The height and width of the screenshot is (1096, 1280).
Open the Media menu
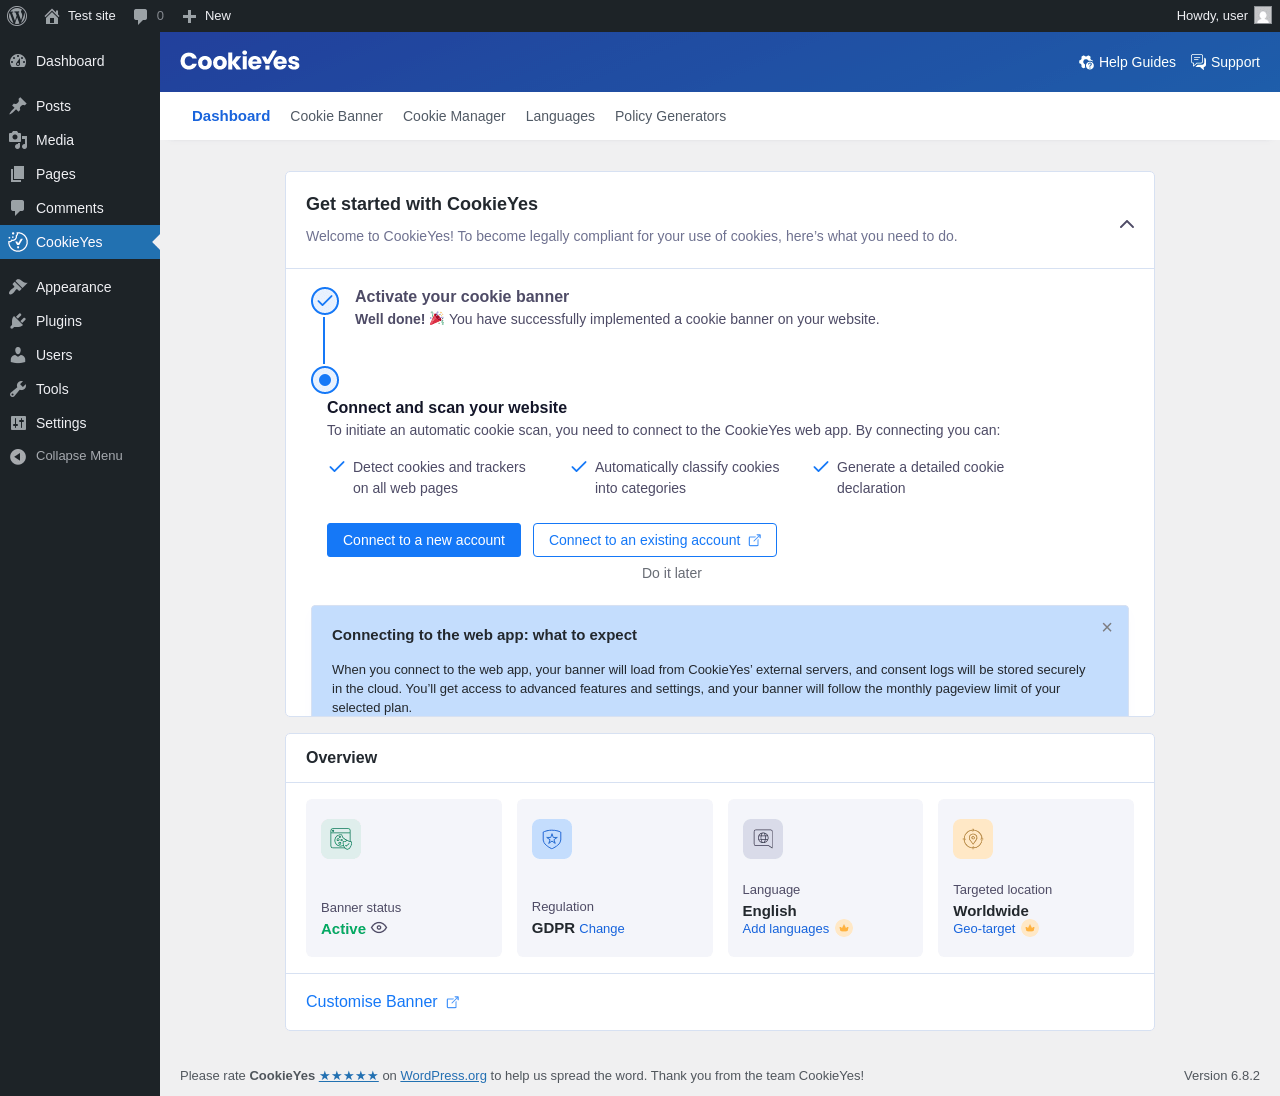[80, 140]
